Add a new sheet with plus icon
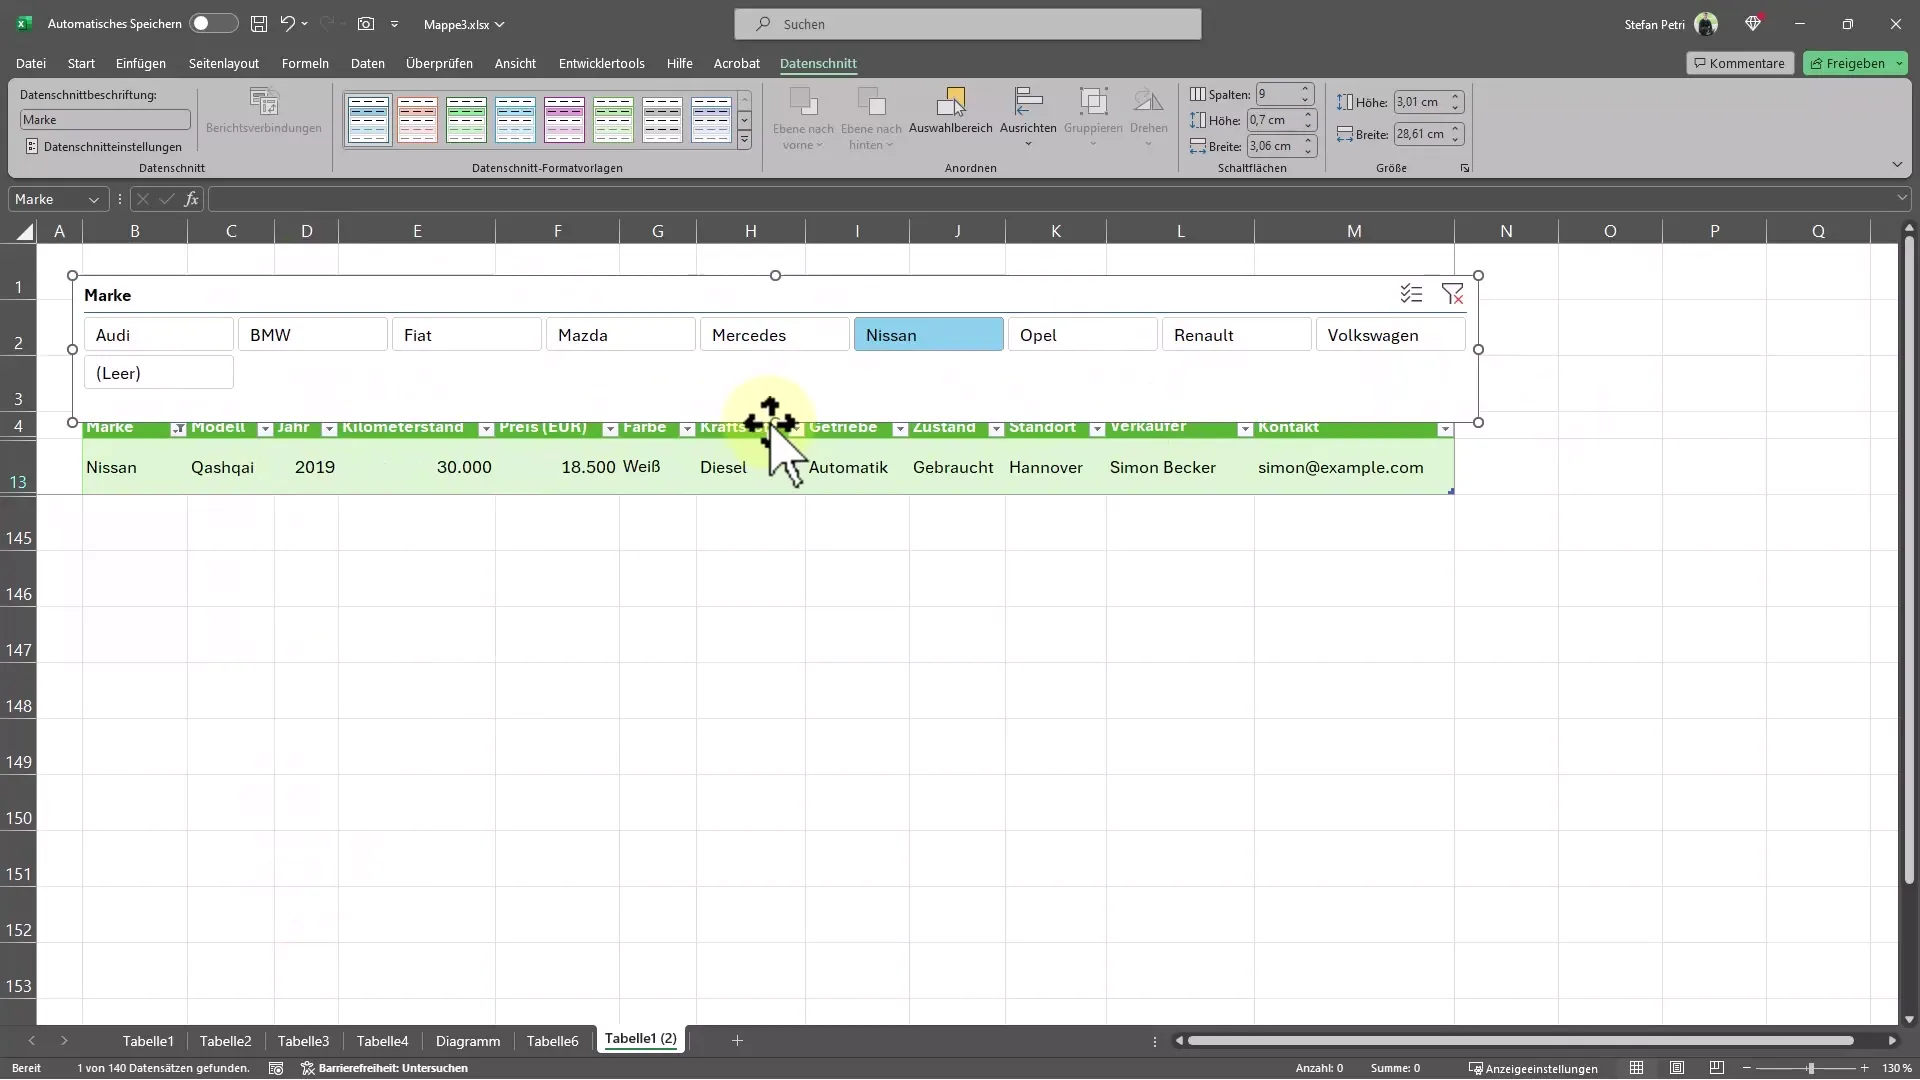Image resolution: width=1920 pixels, height=1080 pixels. point(737,1041)
